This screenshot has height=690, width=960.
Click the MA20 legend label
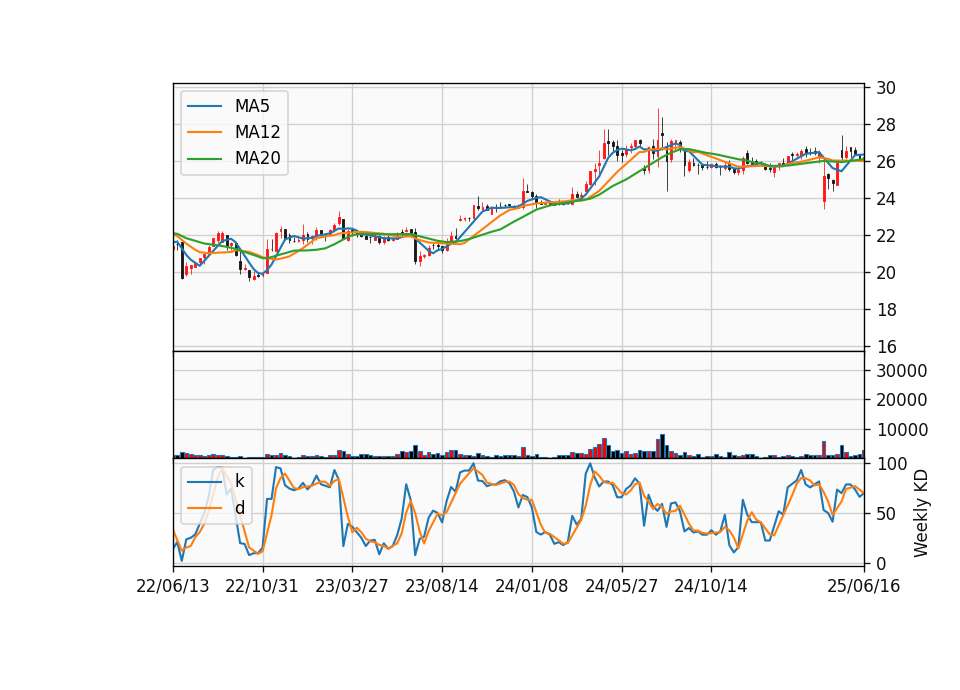[x=257, y=159]
